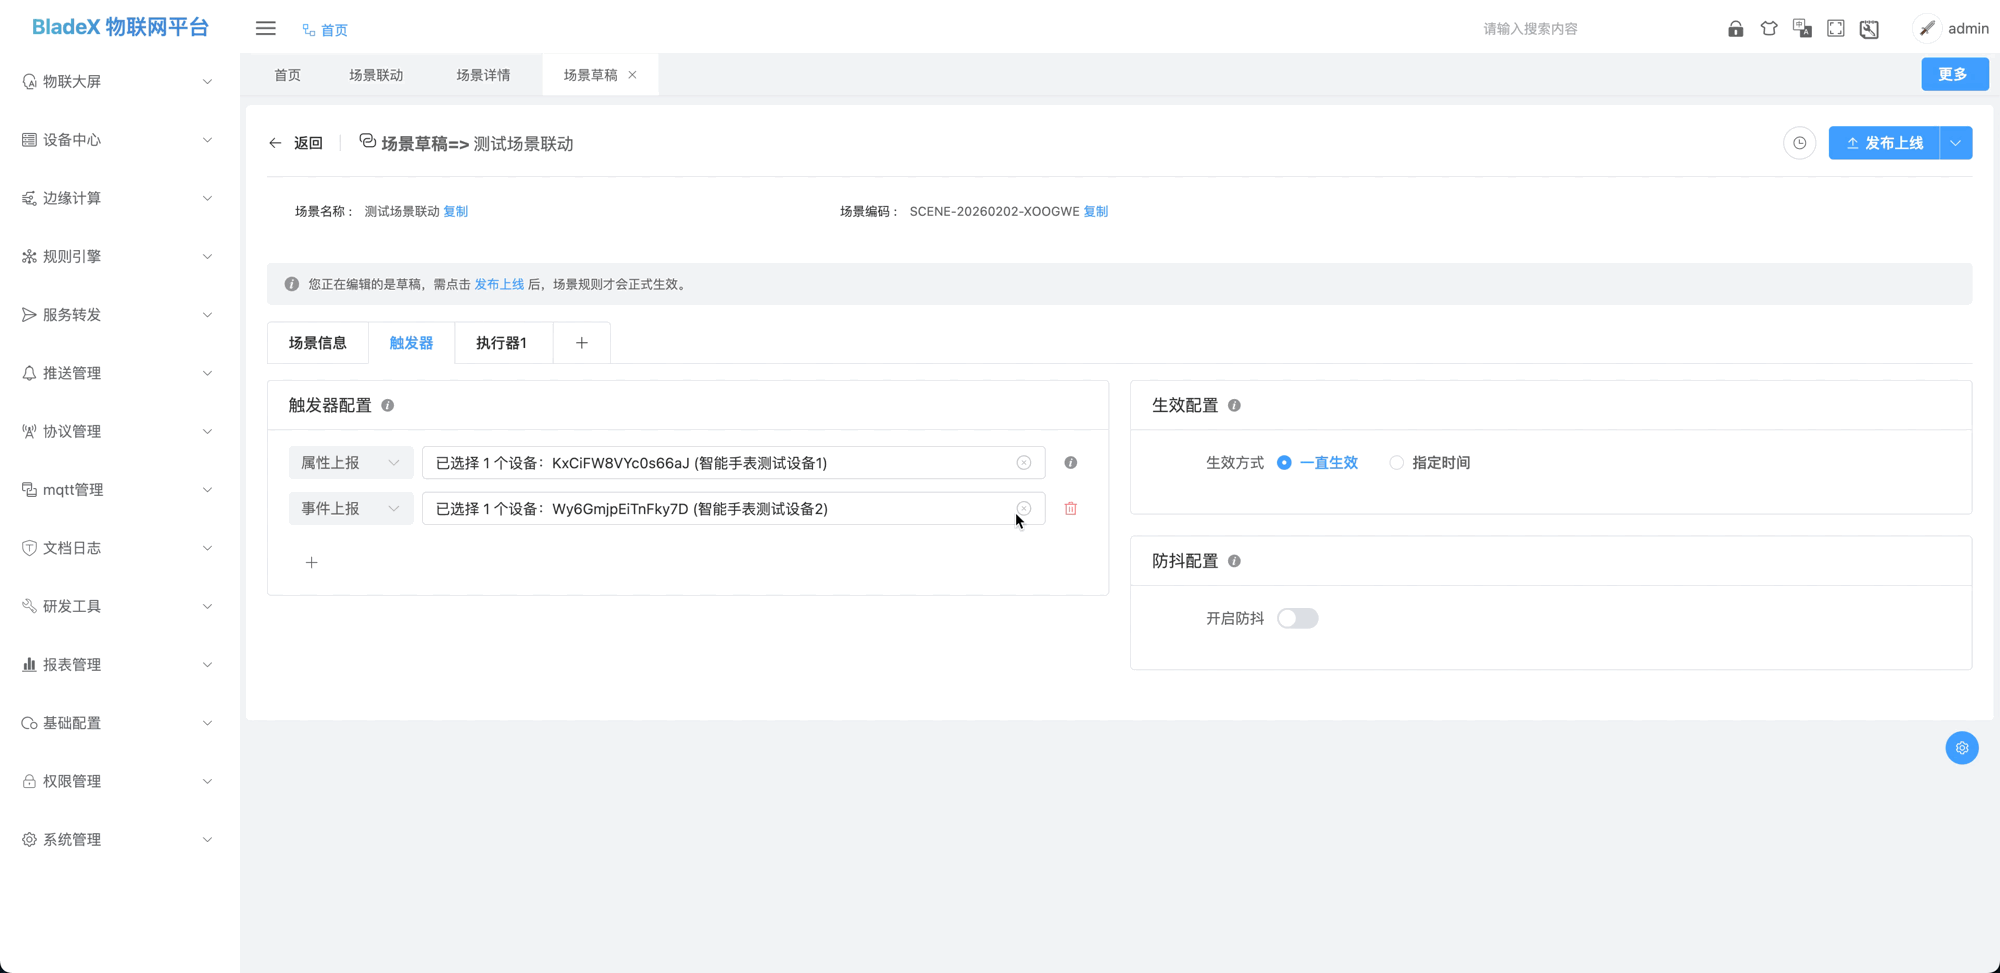Switch to the 场景信息 tab
Screen dimensions: 2000x973
point(317,342)
